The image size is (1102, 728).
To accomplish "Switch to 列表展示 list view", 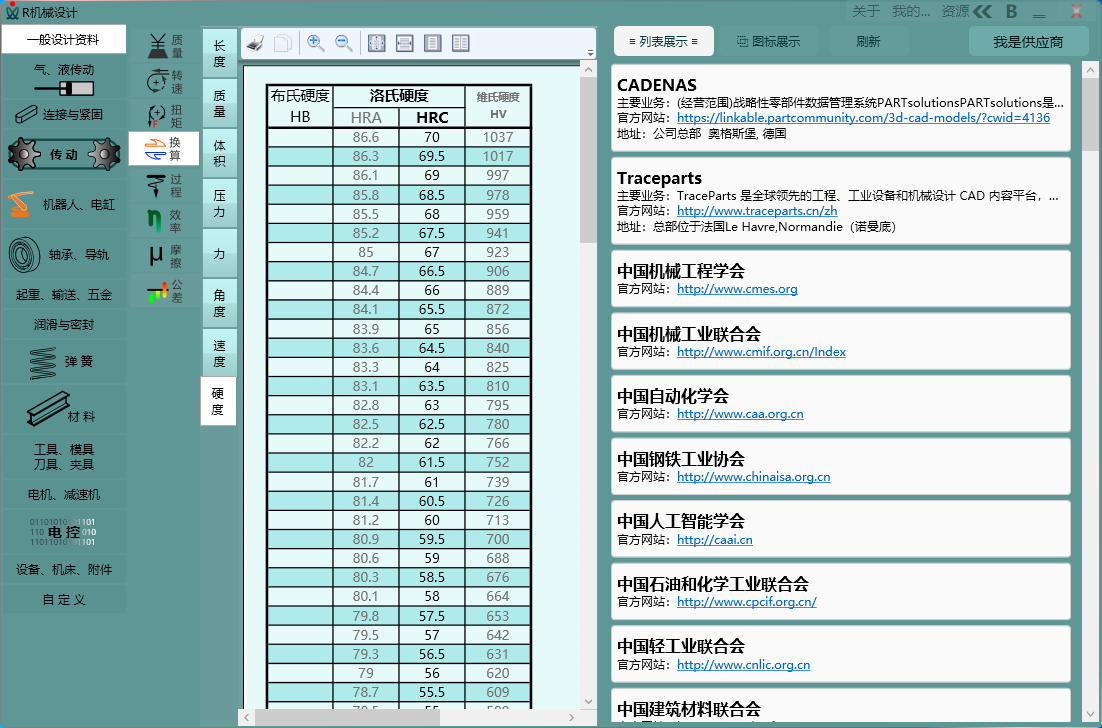I will [x=663, y=41].
